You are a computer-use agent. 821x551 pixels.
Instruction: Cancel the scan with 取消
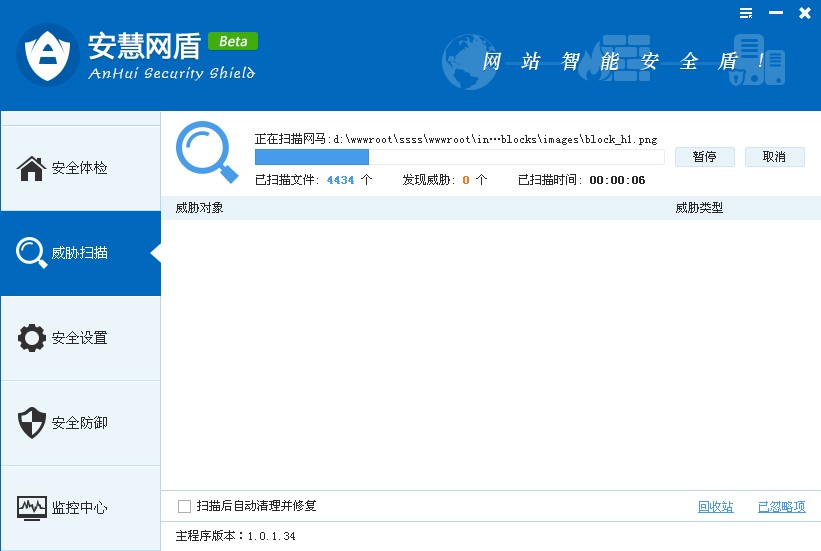(x=774, y=157)
